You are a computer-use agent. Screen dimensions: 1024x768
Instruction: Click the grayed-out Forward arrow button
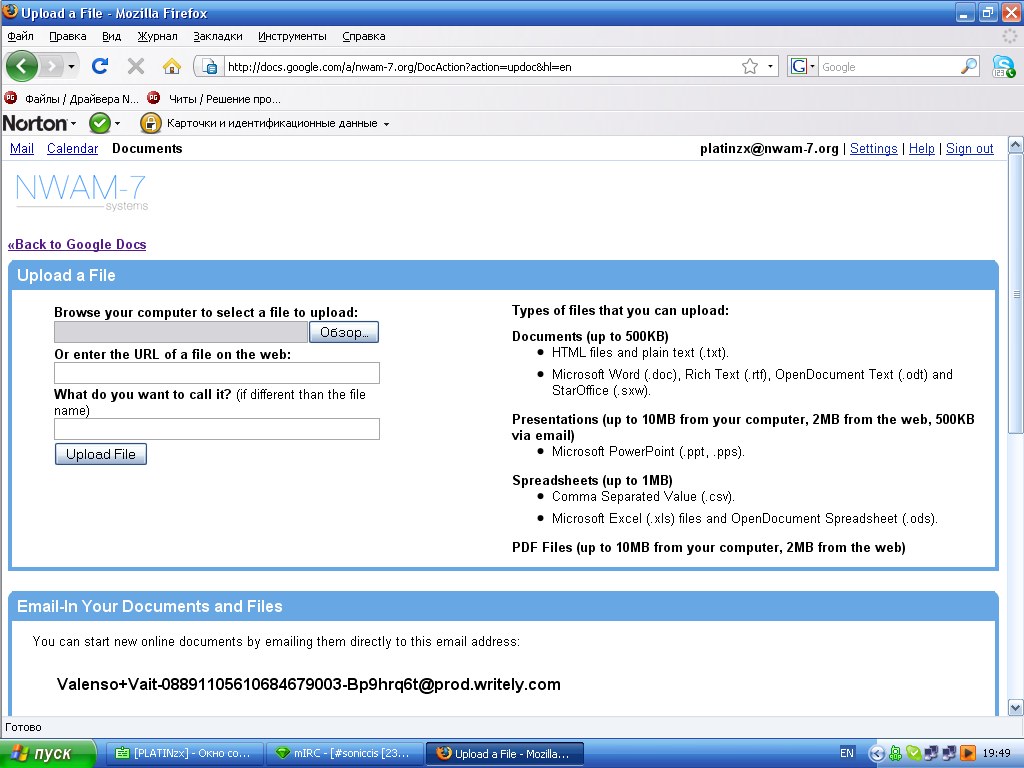point(51,66)
